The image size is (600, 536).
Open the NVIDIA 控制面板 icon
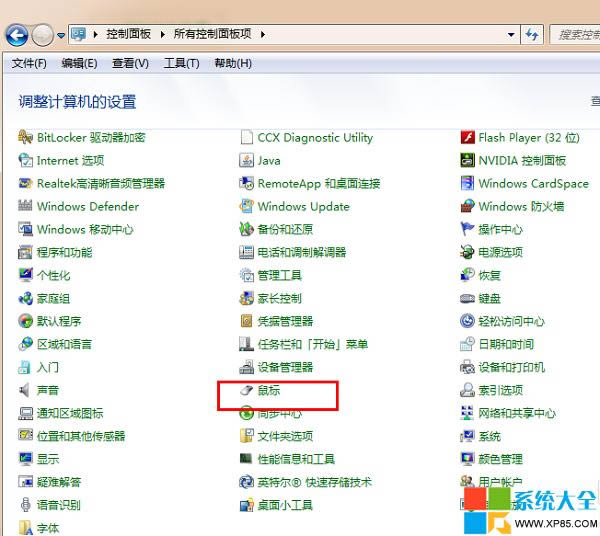click(467, 160)
